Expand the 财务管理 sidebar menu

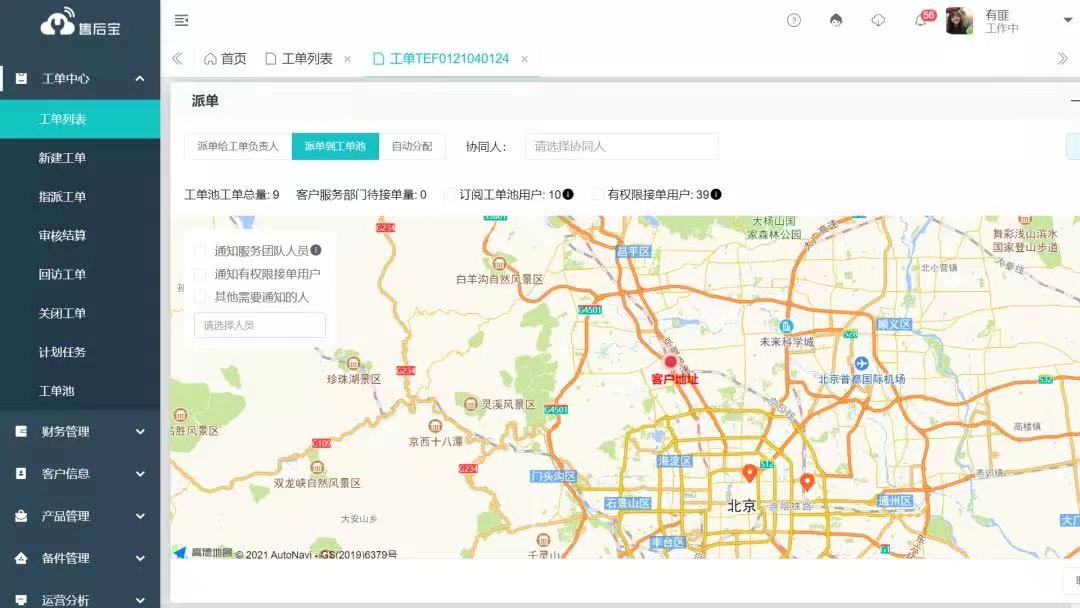80,432
